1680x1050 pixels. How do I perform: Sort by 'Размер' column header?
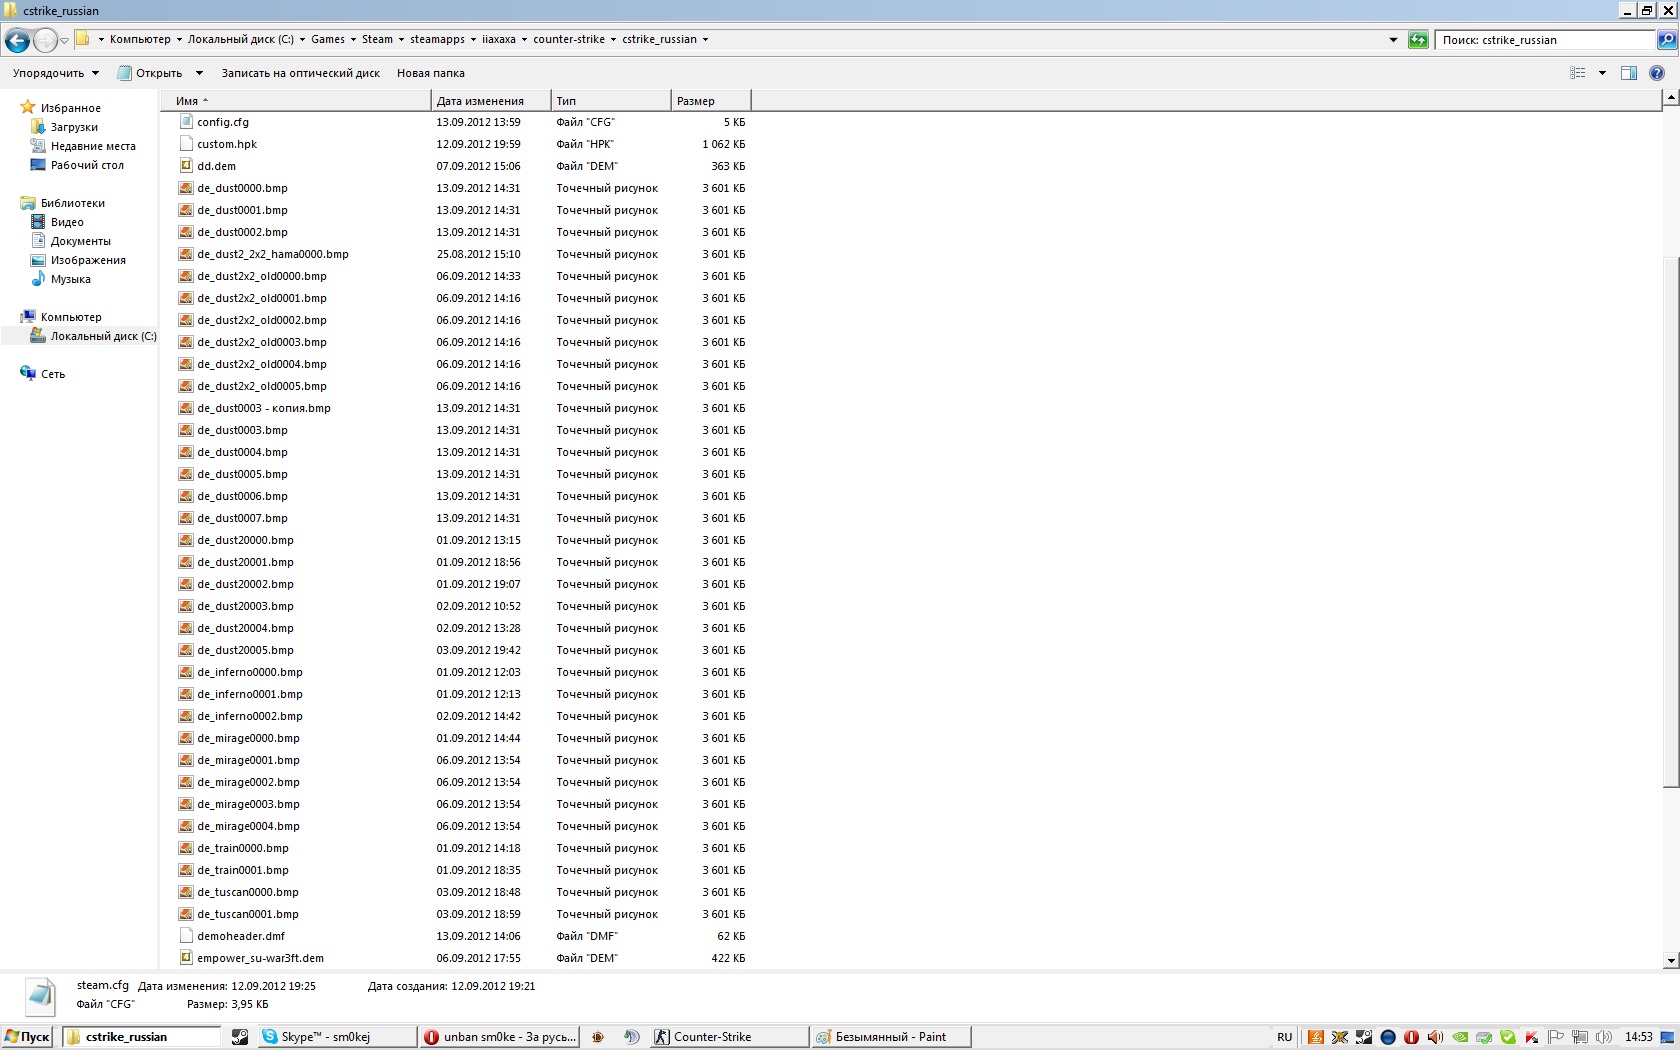[x=711, y=101]
